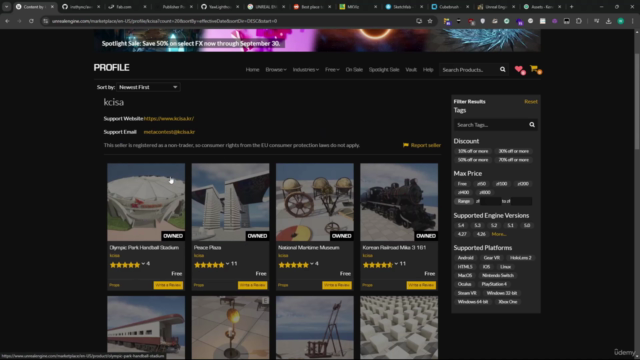Show more engine versions via More link
The width and height of the screenshot is (640, 360).
[x=499, y=234]
